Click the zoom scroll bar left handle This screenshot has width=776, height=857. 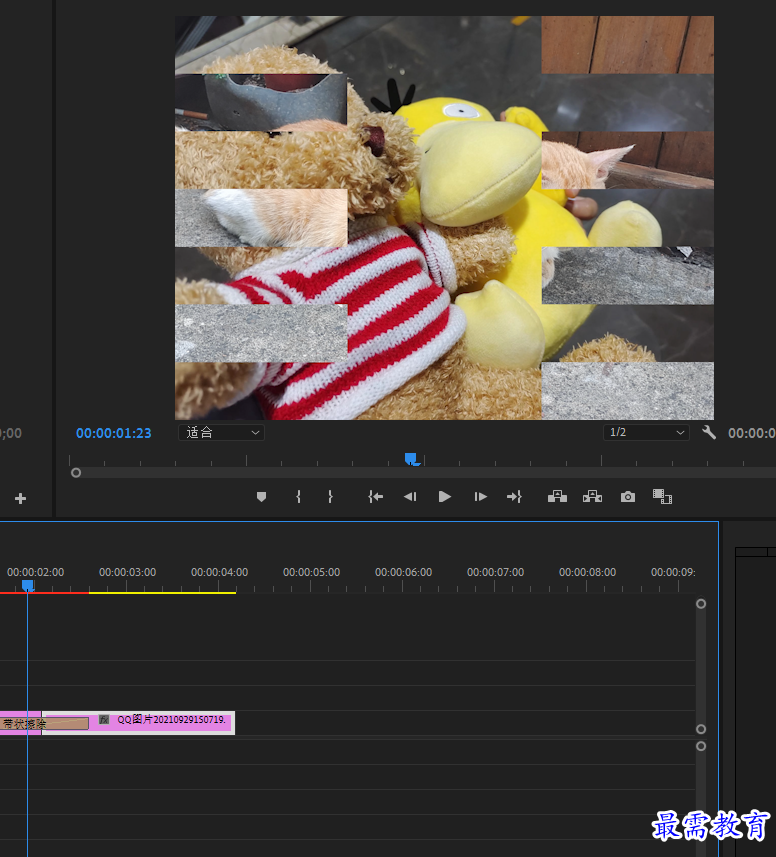[76, 473]
